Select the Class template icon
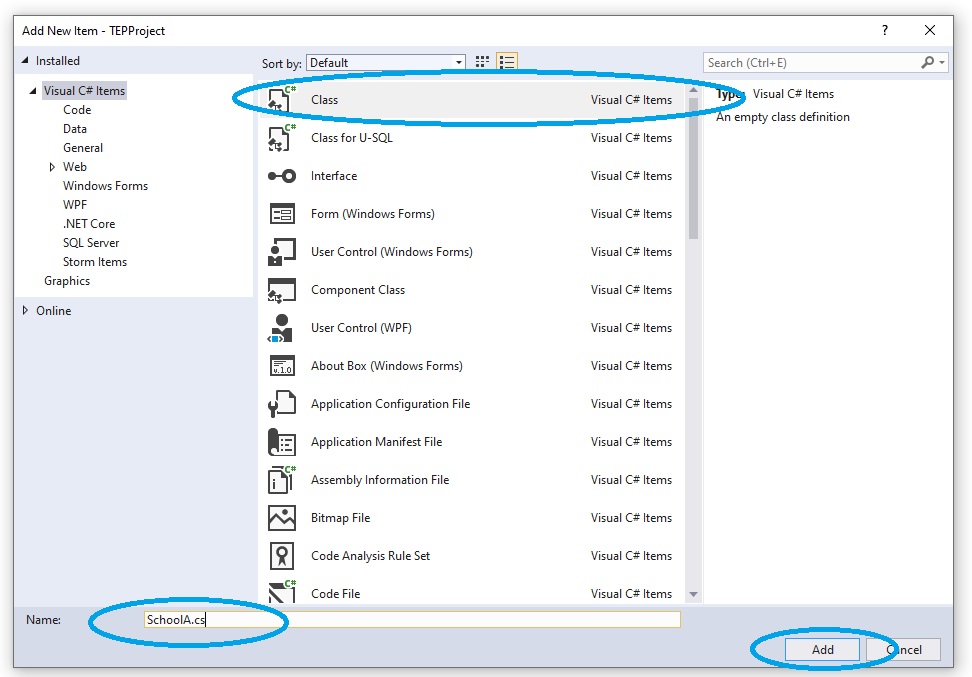This screenshot has width=972, height=677. pyautogui.click(x=281, y=99)
